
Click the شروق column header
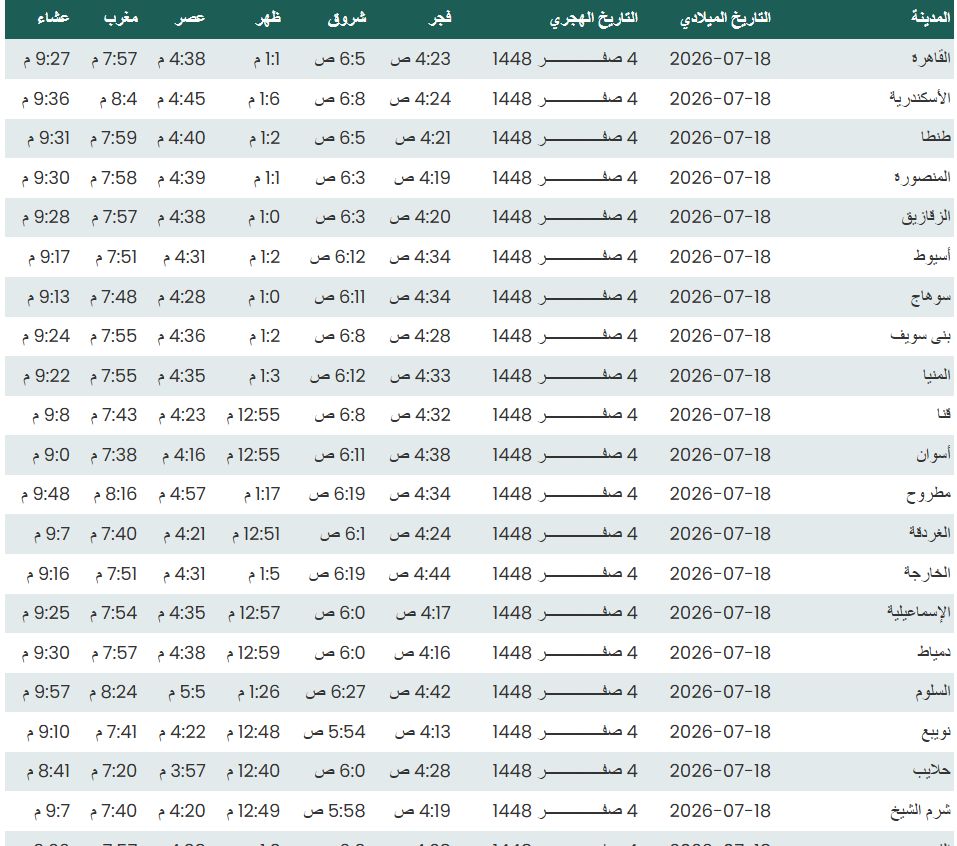pos(347,18)
